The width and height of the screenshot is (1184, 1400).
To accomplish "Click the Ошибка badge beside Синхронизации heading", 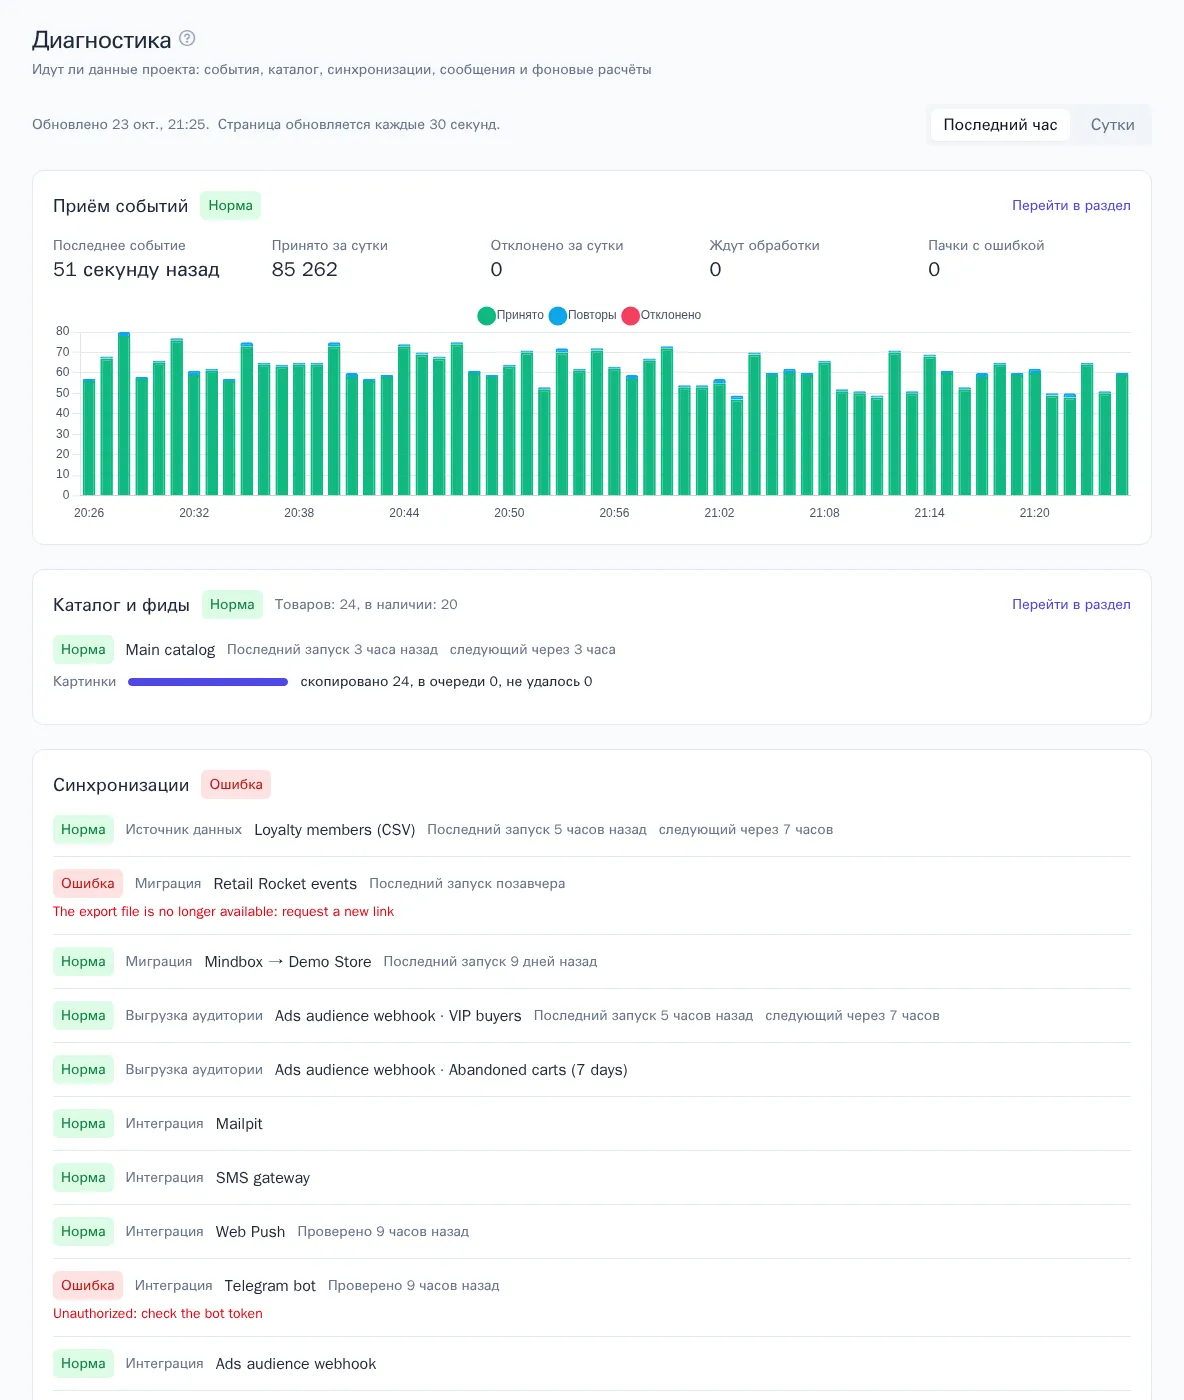I will 236,784.
